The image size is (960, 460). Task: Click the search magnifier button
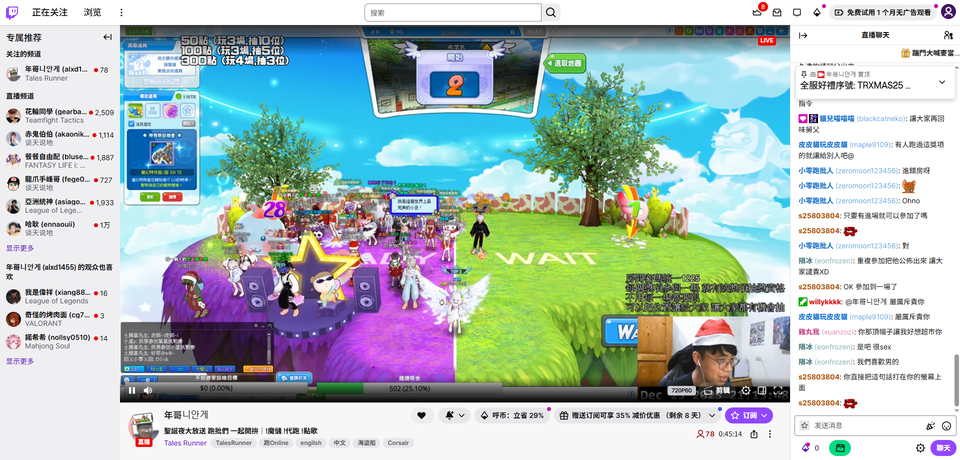tap(550, 13)
